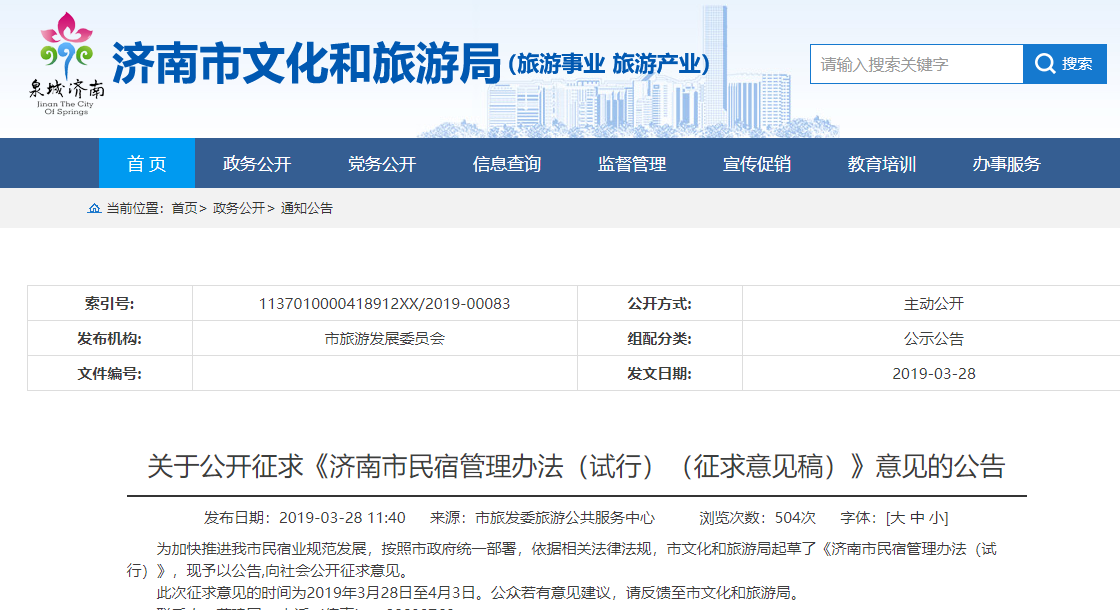Click the 首页 breadcrumb link

click(184, 208)
